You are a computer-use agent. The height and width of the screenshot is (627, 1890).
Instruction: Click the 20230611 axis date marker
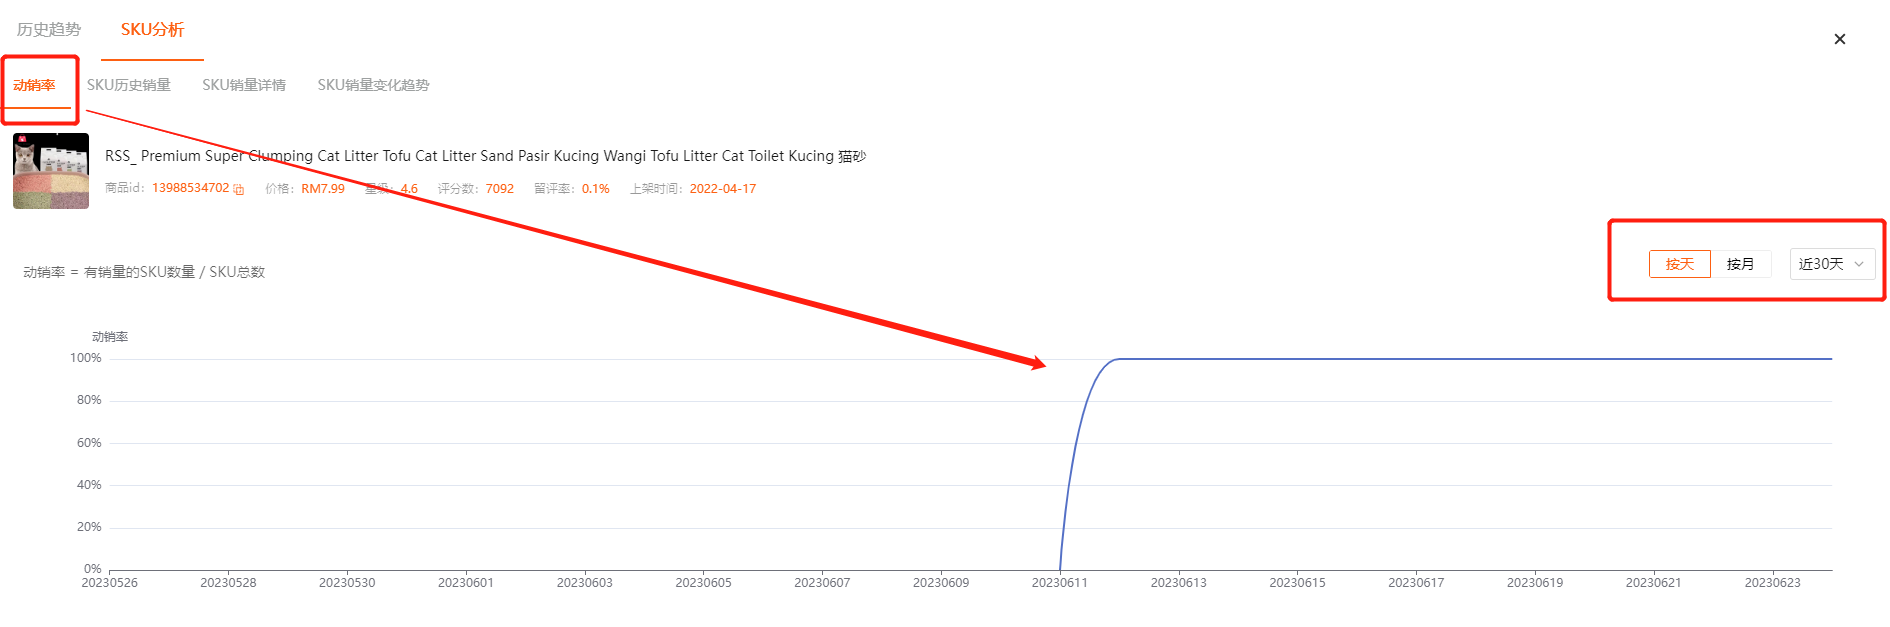1060,582
